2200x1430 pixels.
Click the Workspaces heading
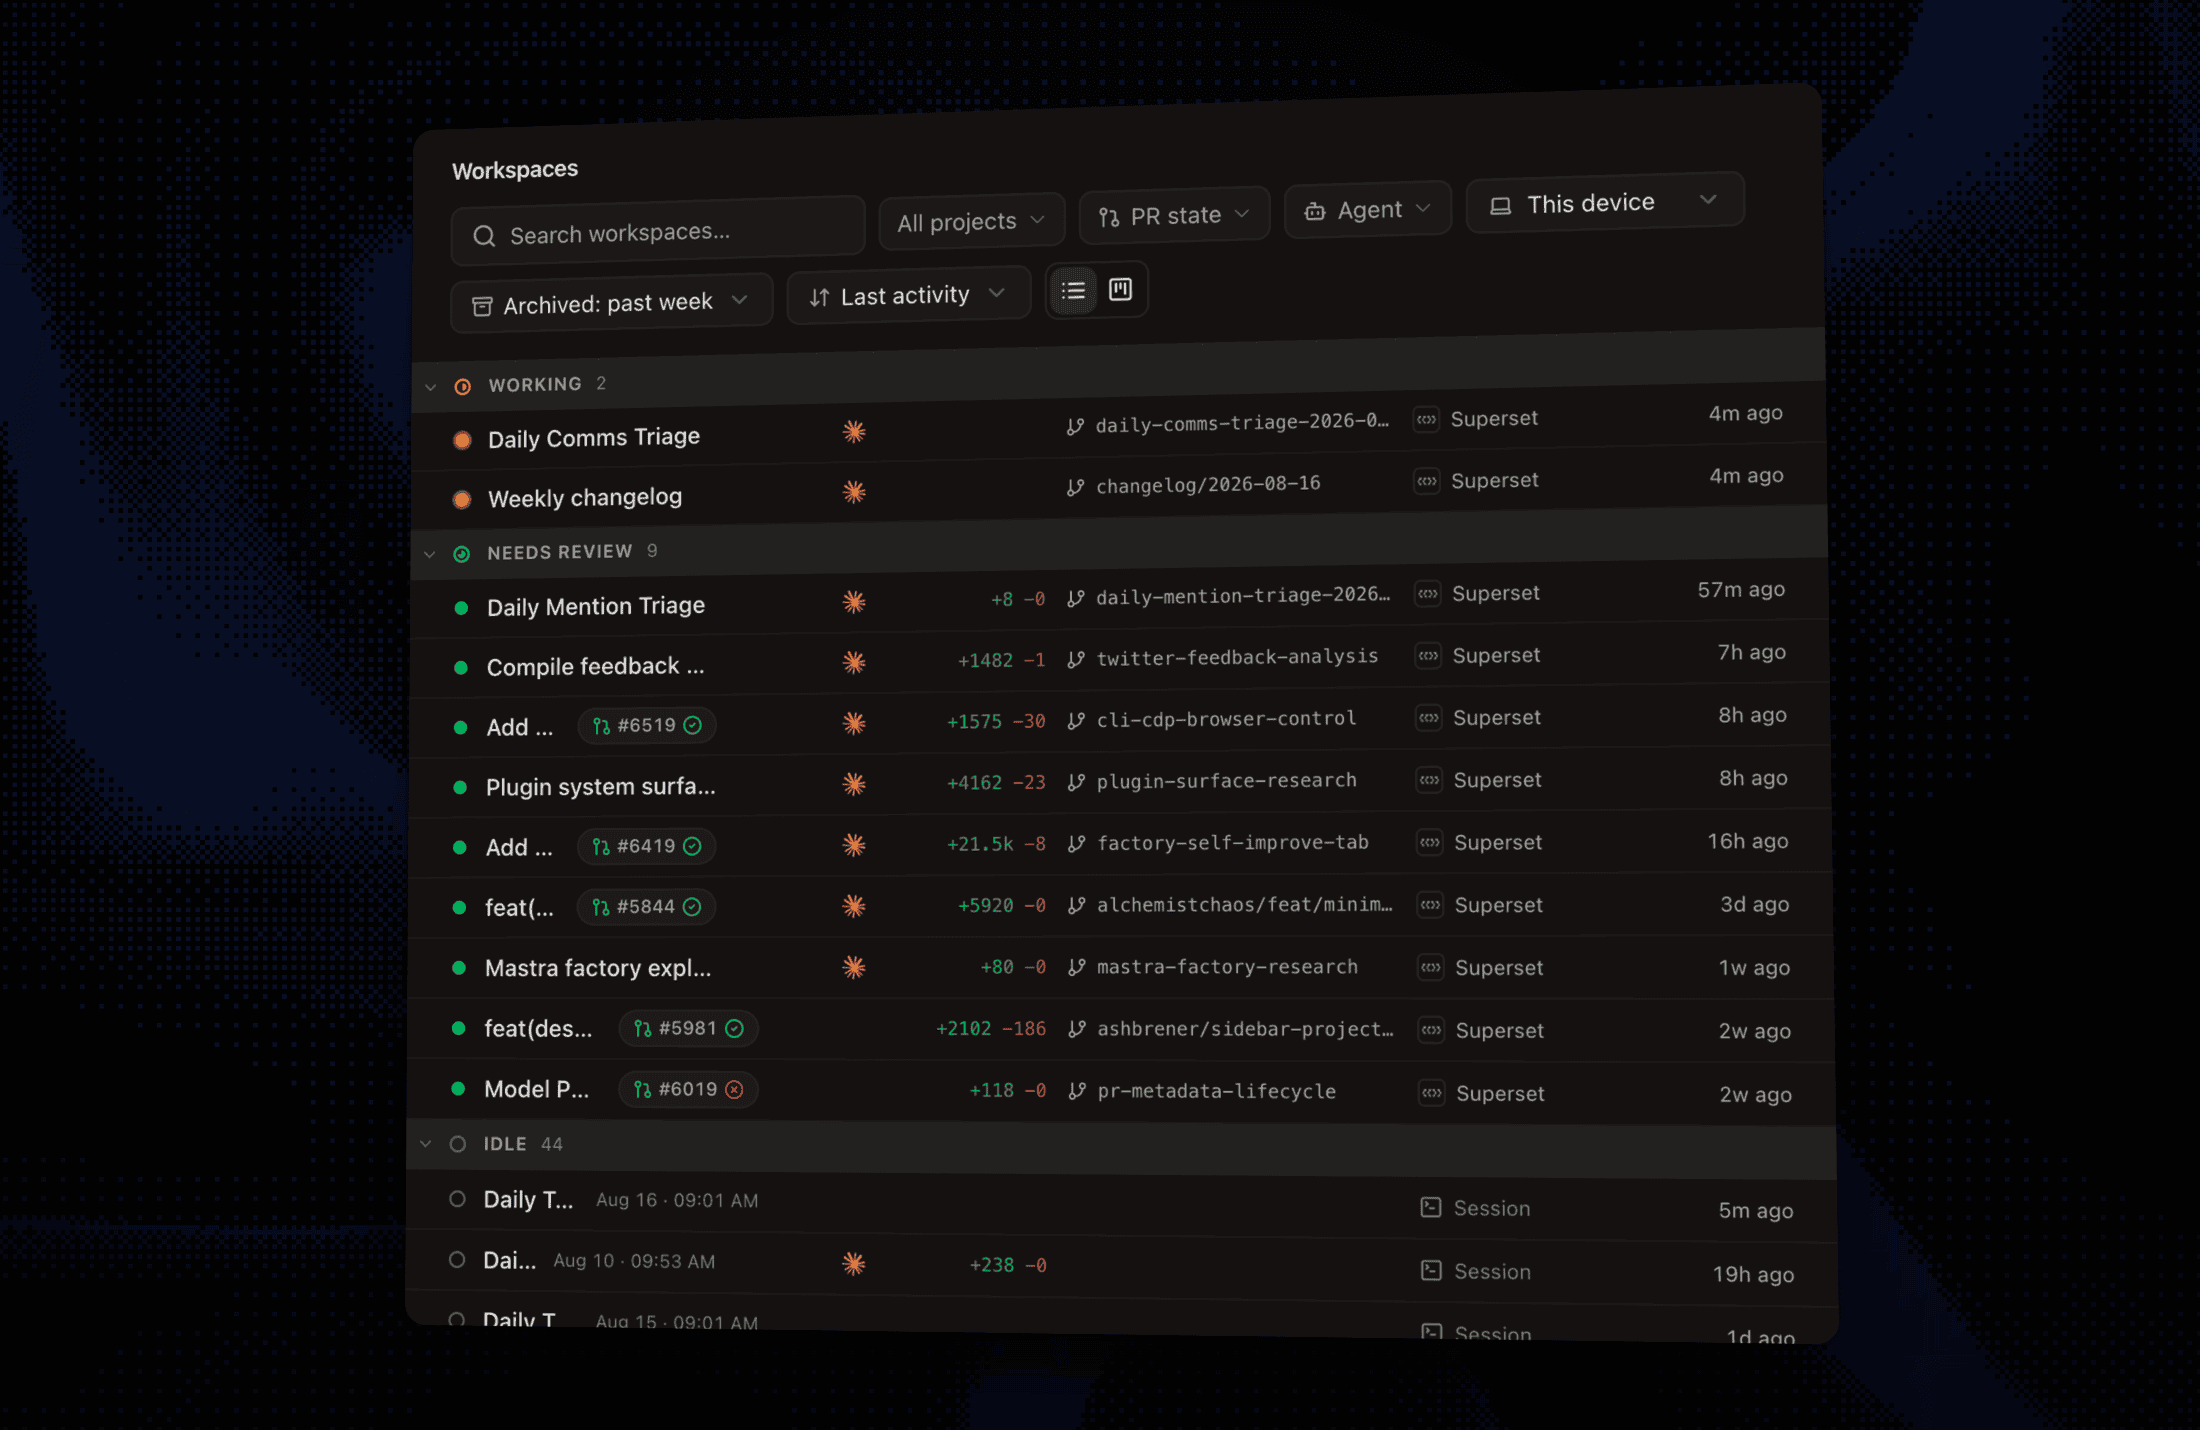pos(515,170)
